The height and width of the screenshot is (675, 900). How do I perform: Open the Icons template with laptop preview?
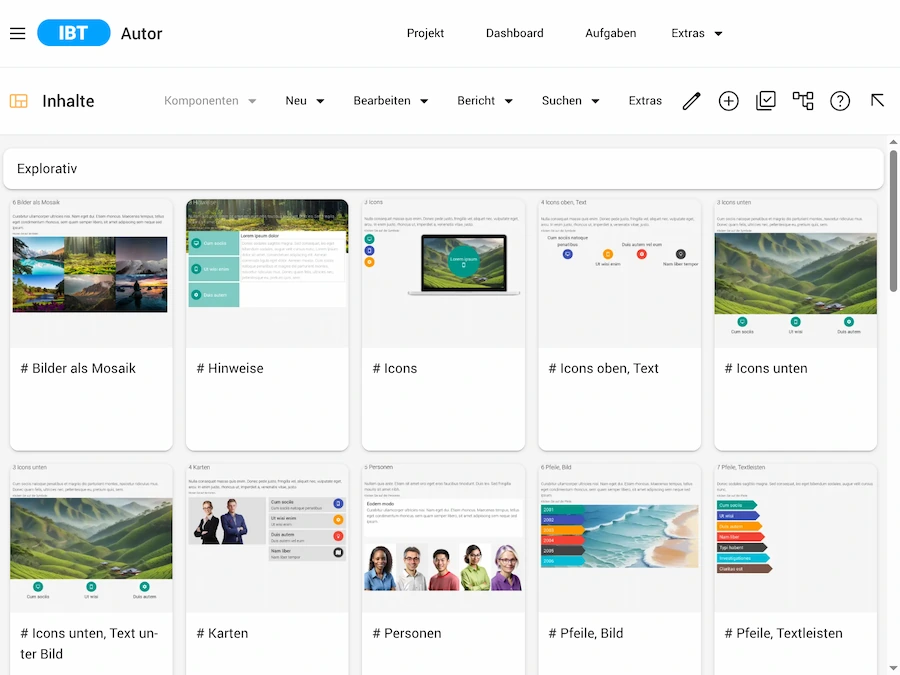[443, 273]
